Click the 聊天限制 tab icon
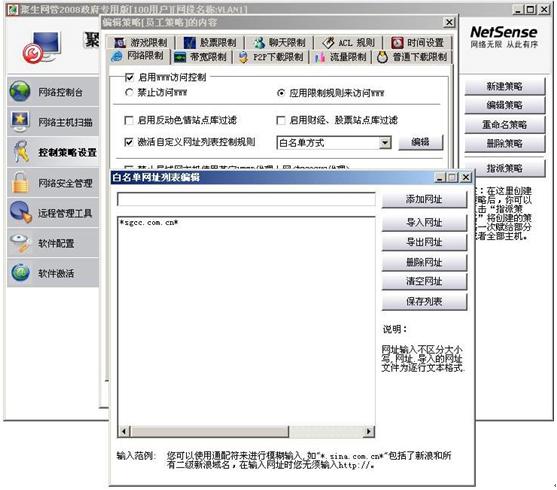557x490 pixels. click(259, 43)
